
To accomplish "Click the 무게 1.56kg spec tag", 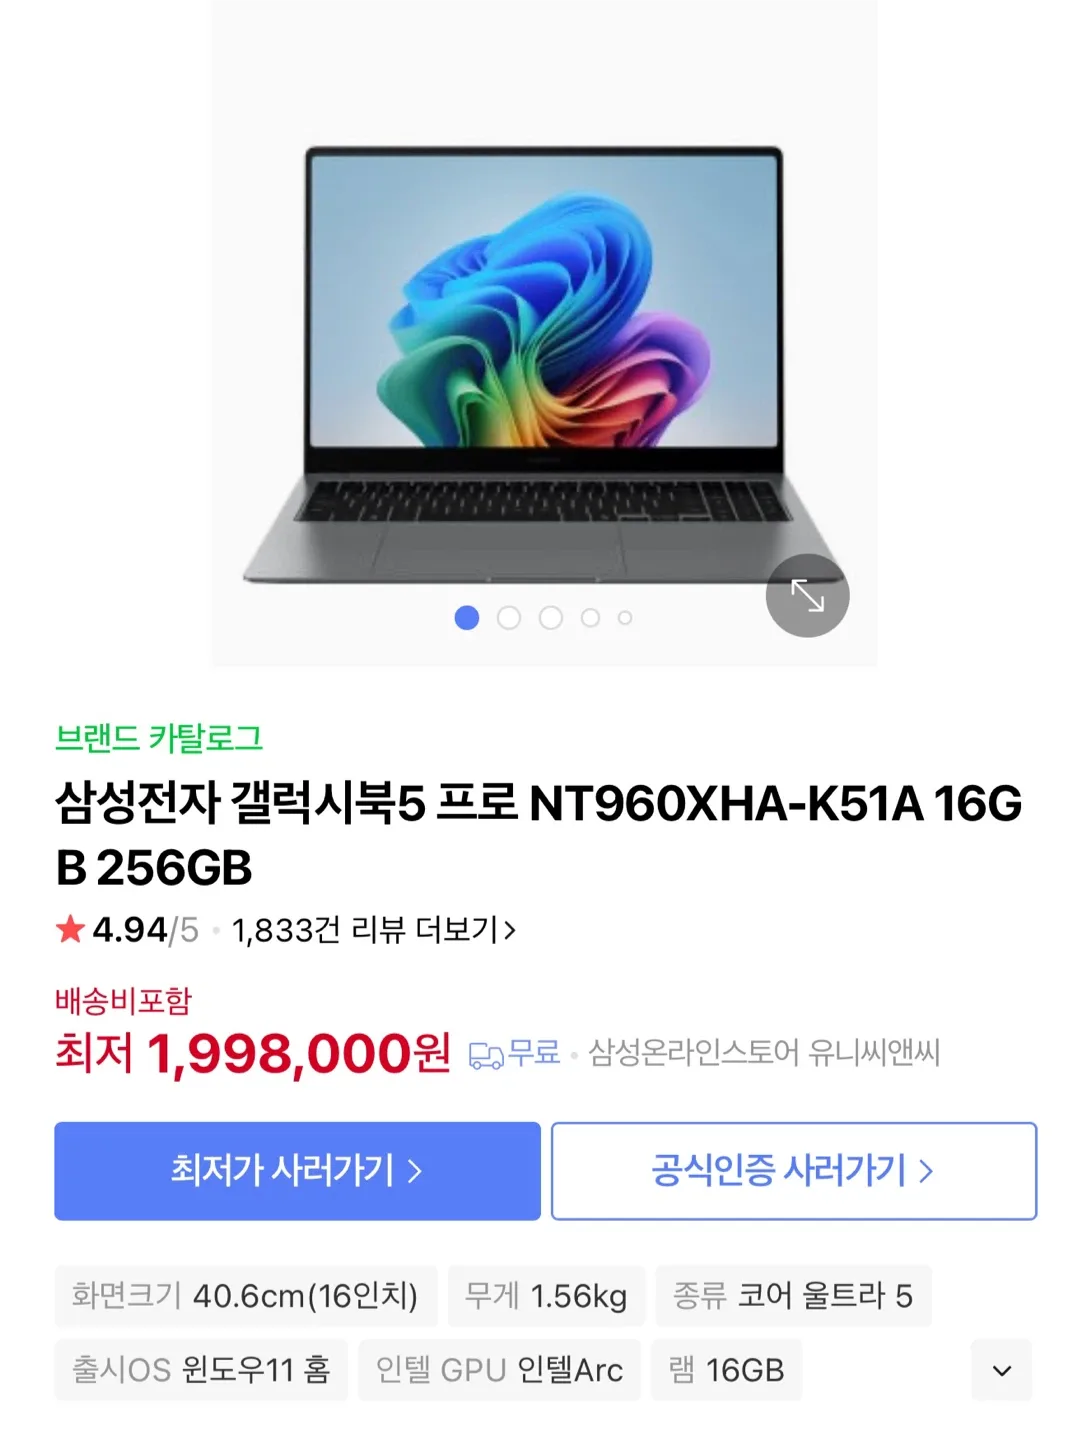I will [x=547, y=1296].
